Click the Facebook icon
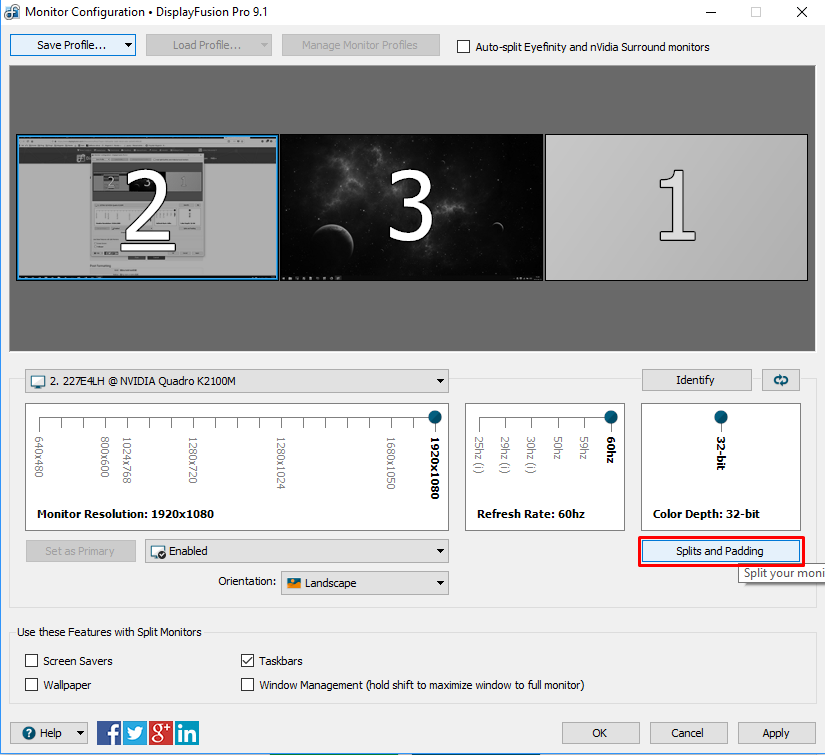 click(x=109, y=733)
